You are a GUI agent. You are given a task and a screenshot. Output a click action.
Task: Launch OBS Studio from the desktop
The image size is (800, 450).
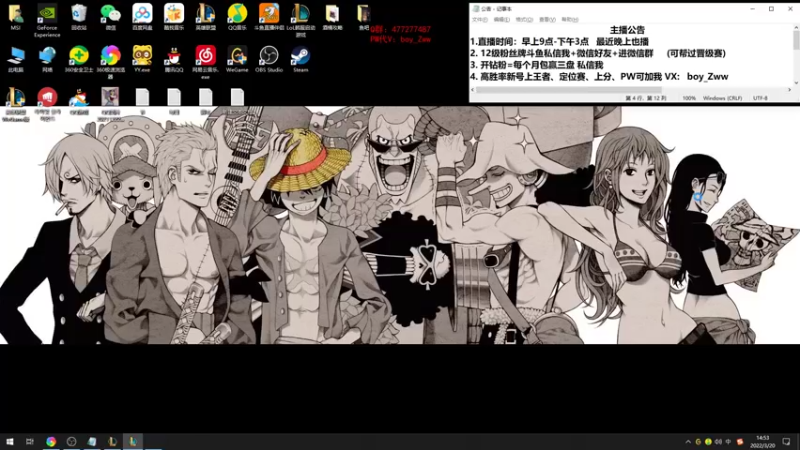point(268,59)
